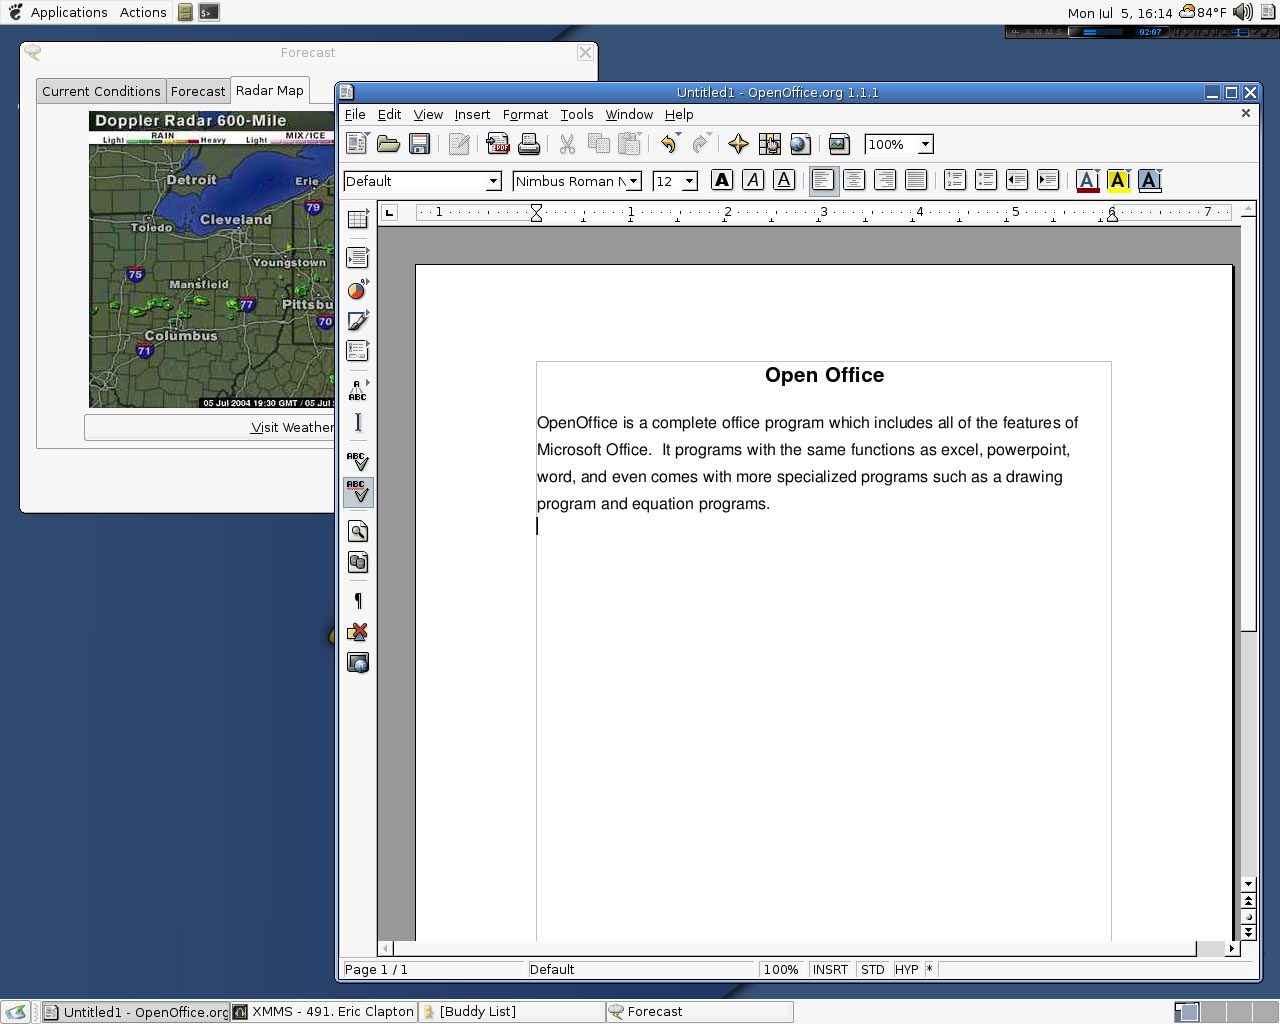The height and width of the screenshot is (1024, 1280).
Task: Run Spellcheck from sidebar
Action: 358,461
